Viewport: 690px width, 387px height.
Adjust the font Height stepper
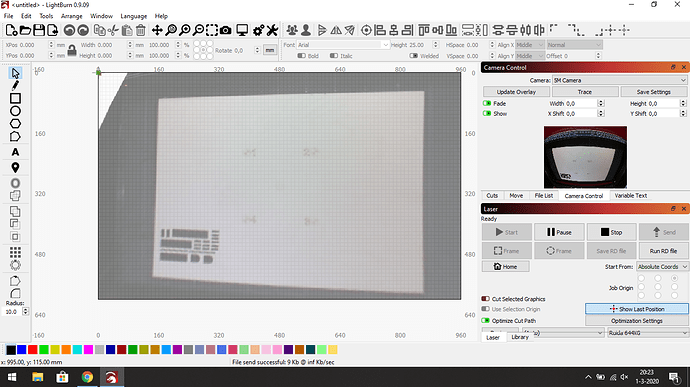click(x=436, y=44)
